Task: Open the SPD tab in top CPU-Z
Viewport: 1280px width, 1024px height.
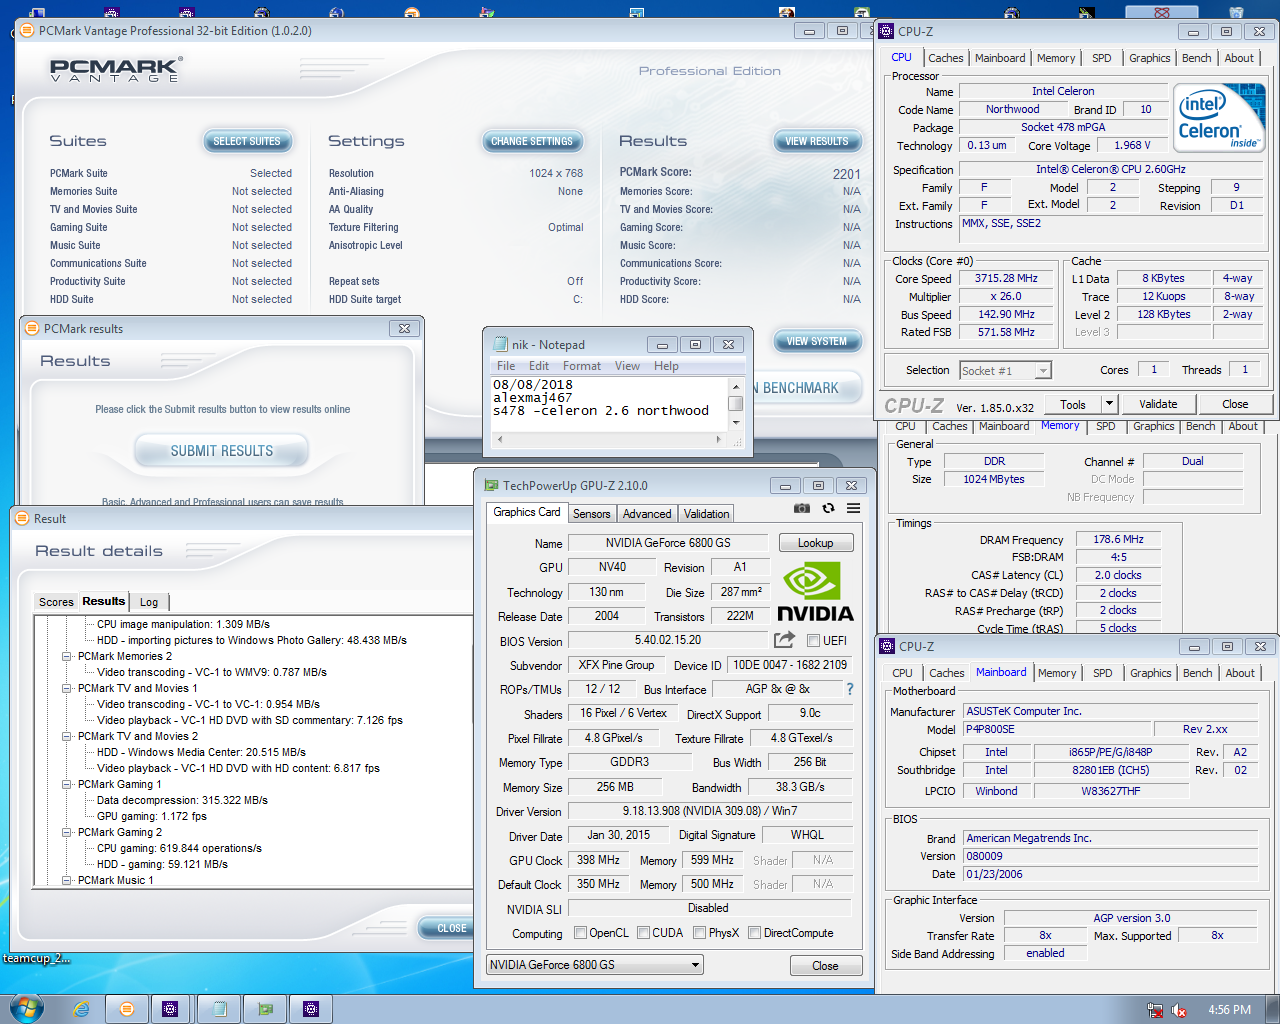Action: pyautogui.click(x=1101, y=58)
